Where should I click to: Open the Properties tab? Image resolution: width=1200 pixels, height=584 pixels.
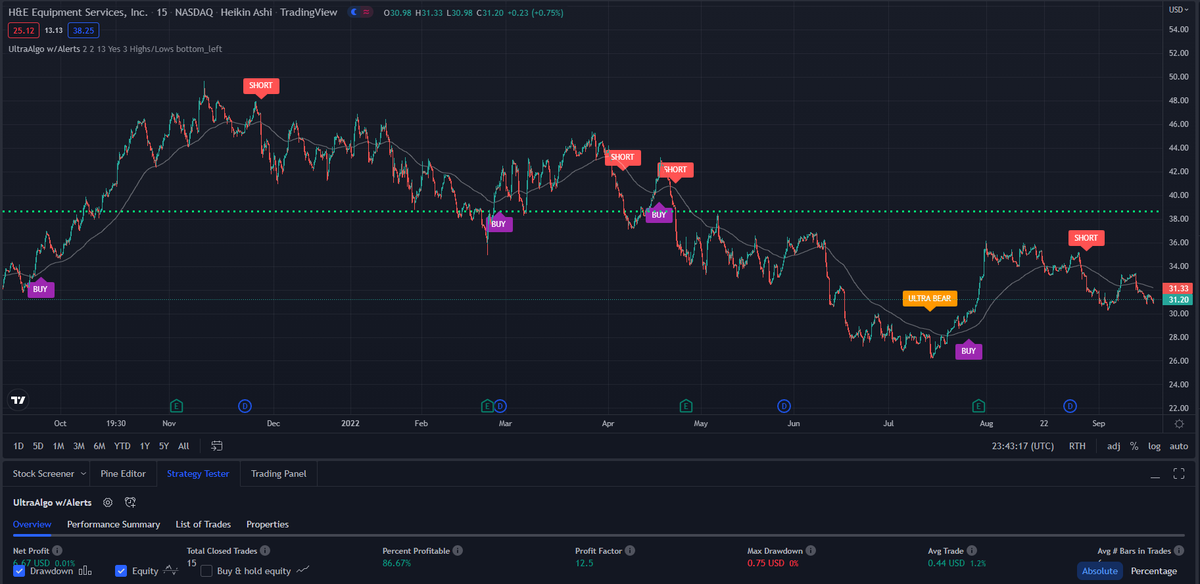(267, 524)
